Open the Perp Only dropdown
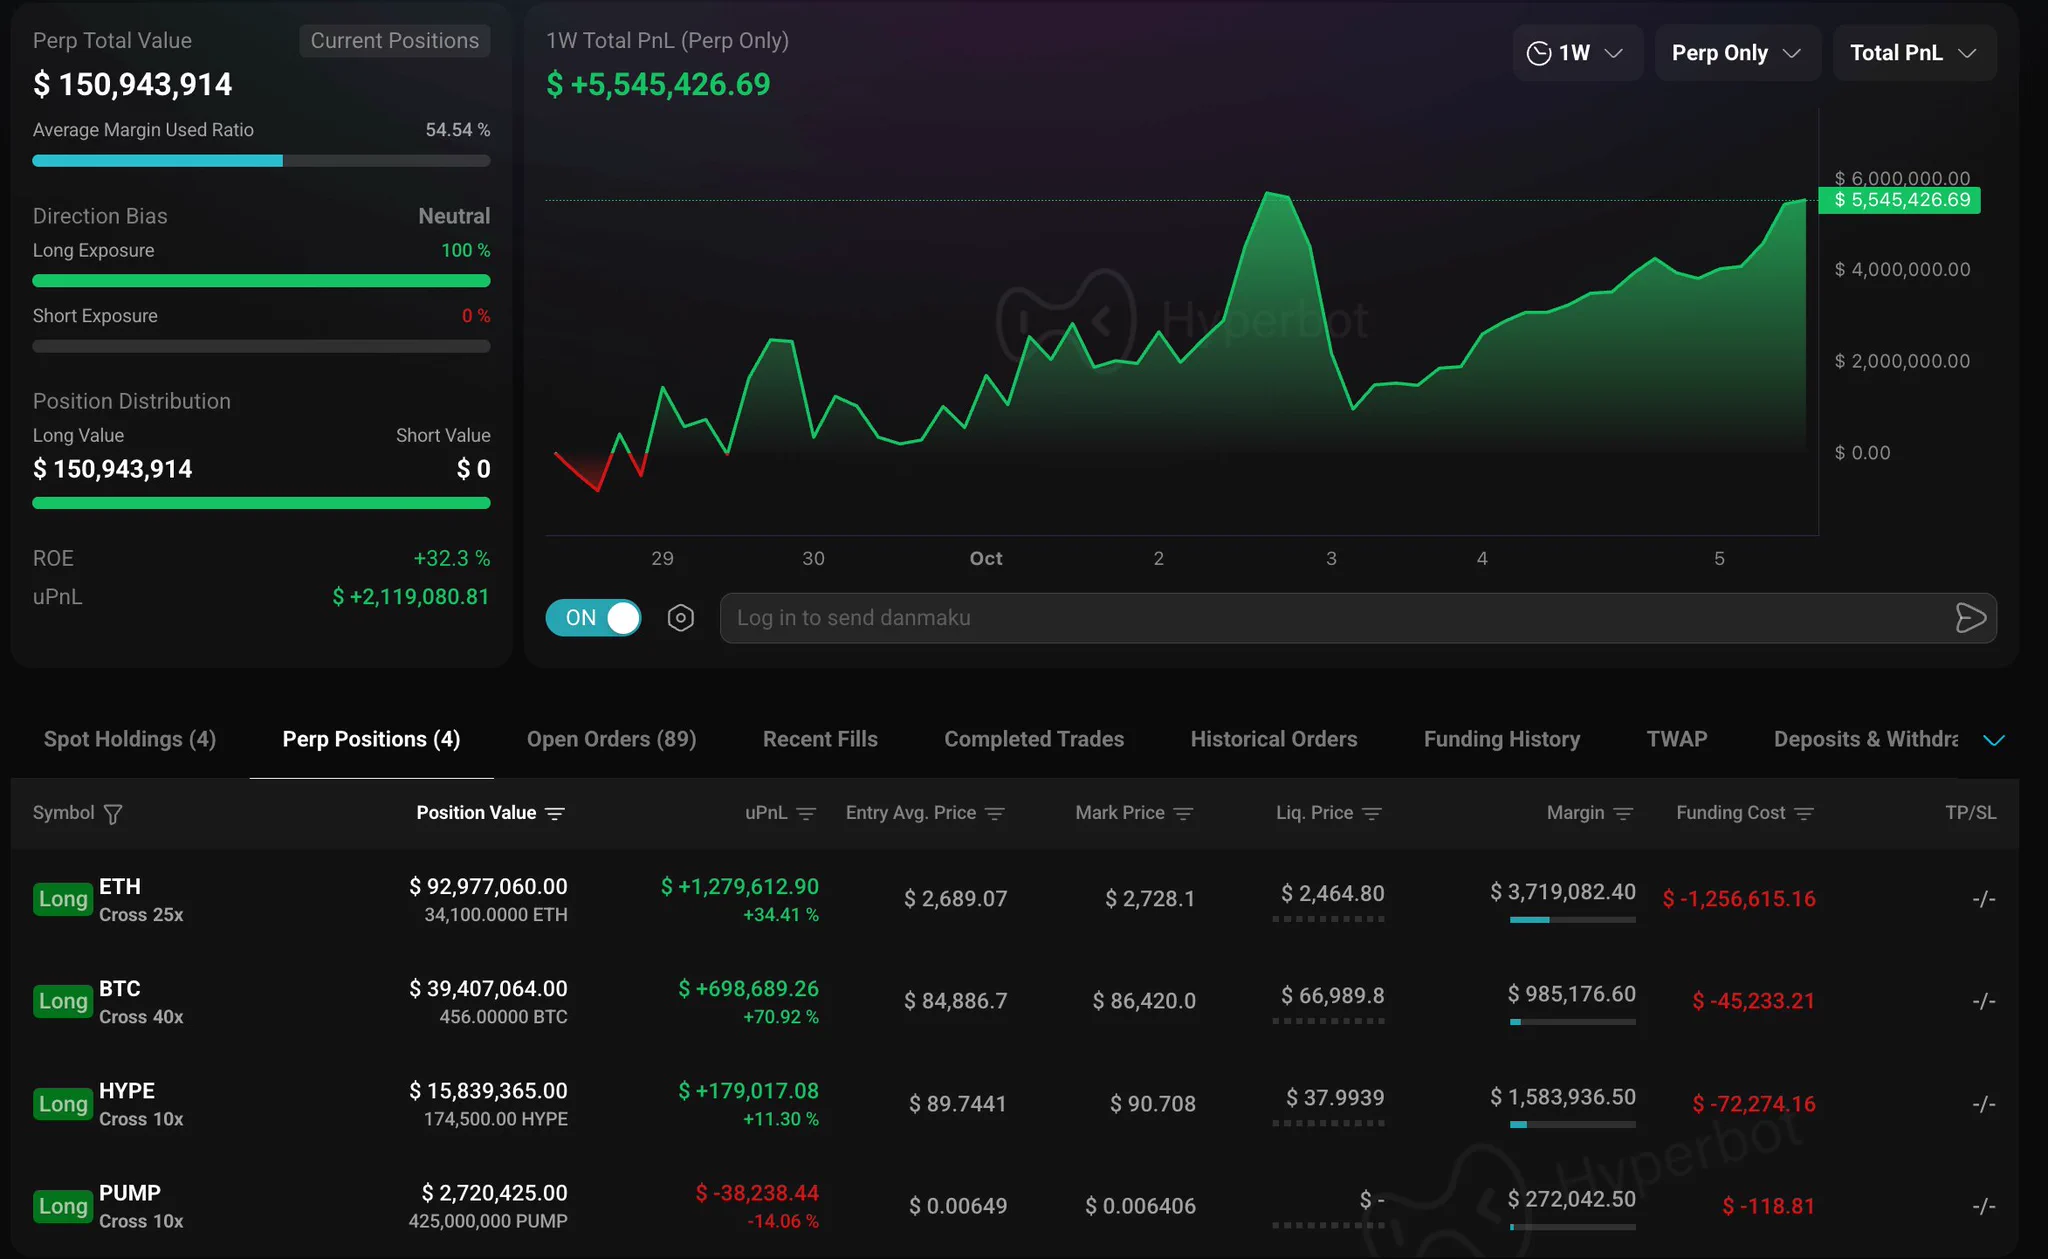This screenshot has height=1259, width=2048. (x=1737, y=53)
